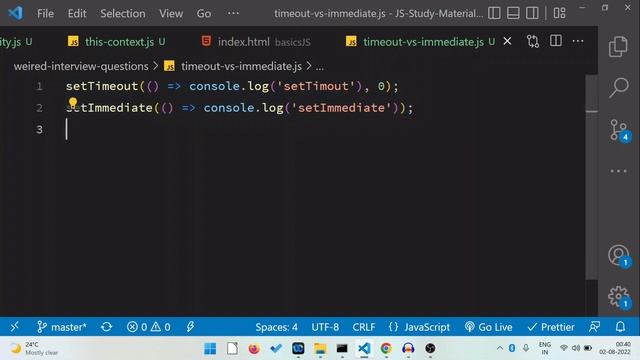
Task: Open changes compare icon in the editor toolbar
Action: [x=533, y=41]
